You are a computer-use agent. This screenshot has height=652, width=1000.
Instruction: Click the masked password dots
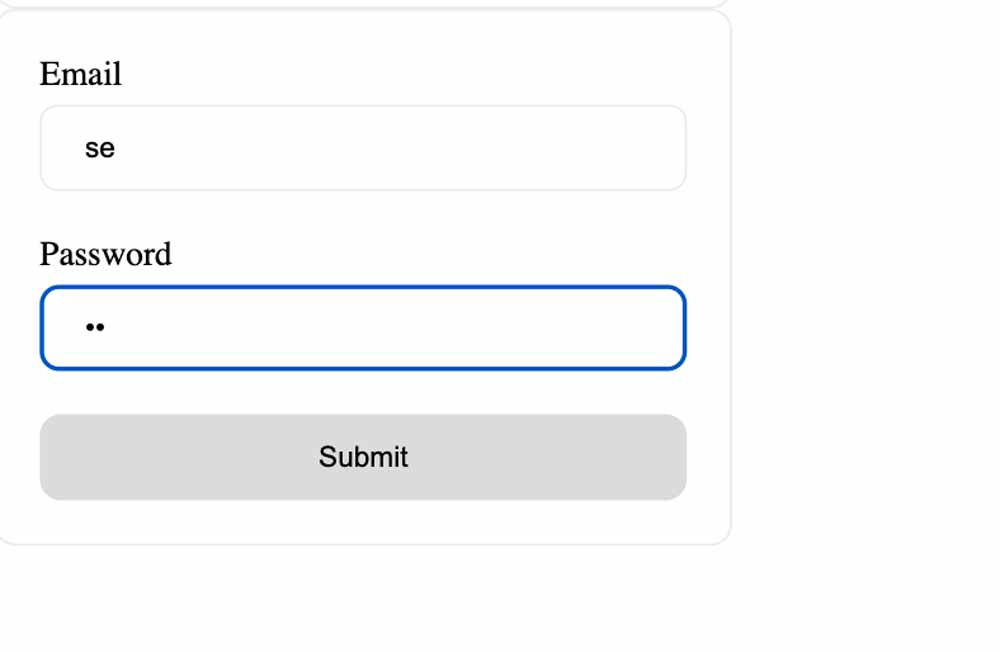94,328
